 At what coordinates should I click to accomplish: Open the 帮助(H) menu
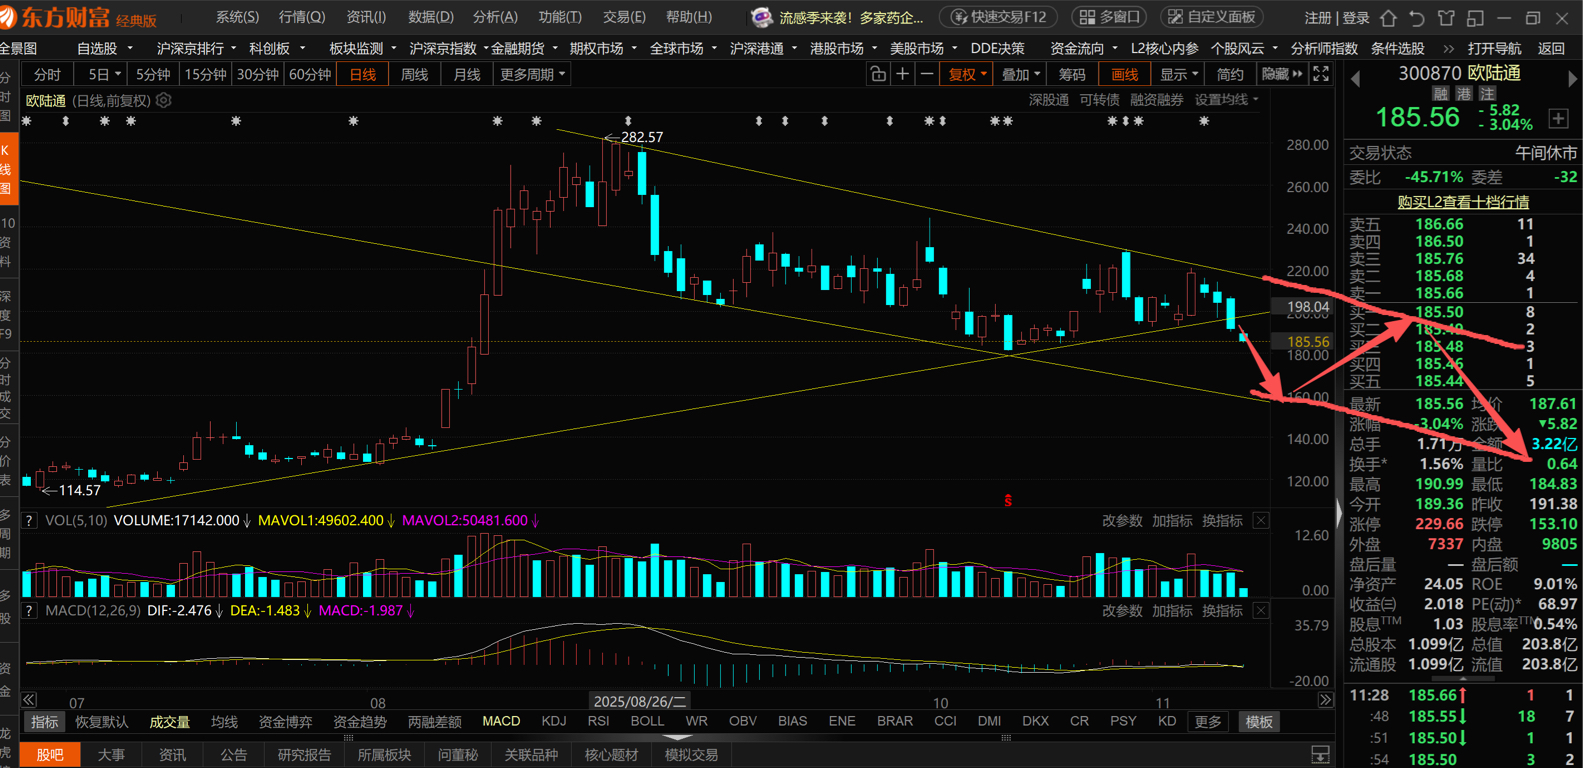pyautogui.click(x=689, y=17)
